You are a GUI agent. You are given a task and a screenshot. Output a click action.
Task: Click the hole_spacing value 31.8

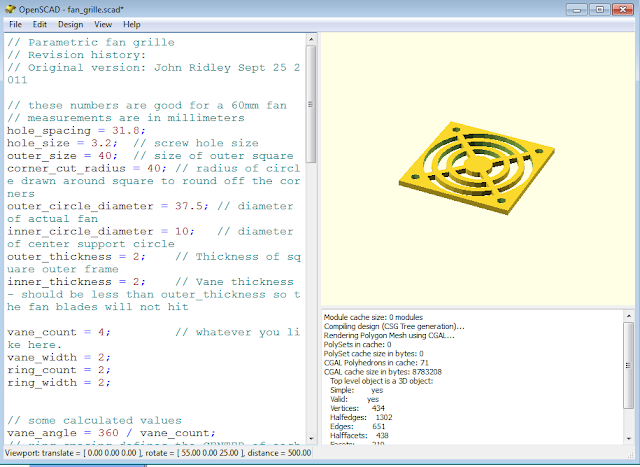click(125, 131)
